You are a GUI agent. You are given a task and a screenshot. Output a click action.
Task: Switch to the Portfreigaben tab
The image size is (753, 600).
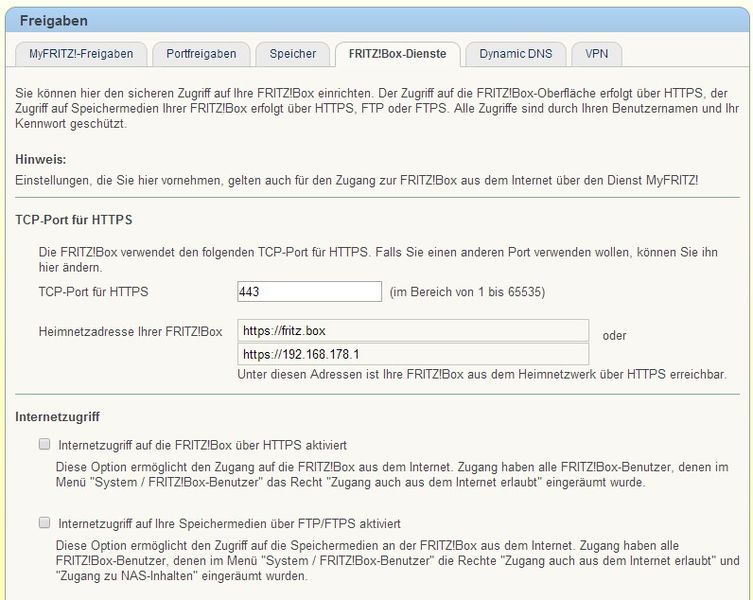(x=201, y=54)
